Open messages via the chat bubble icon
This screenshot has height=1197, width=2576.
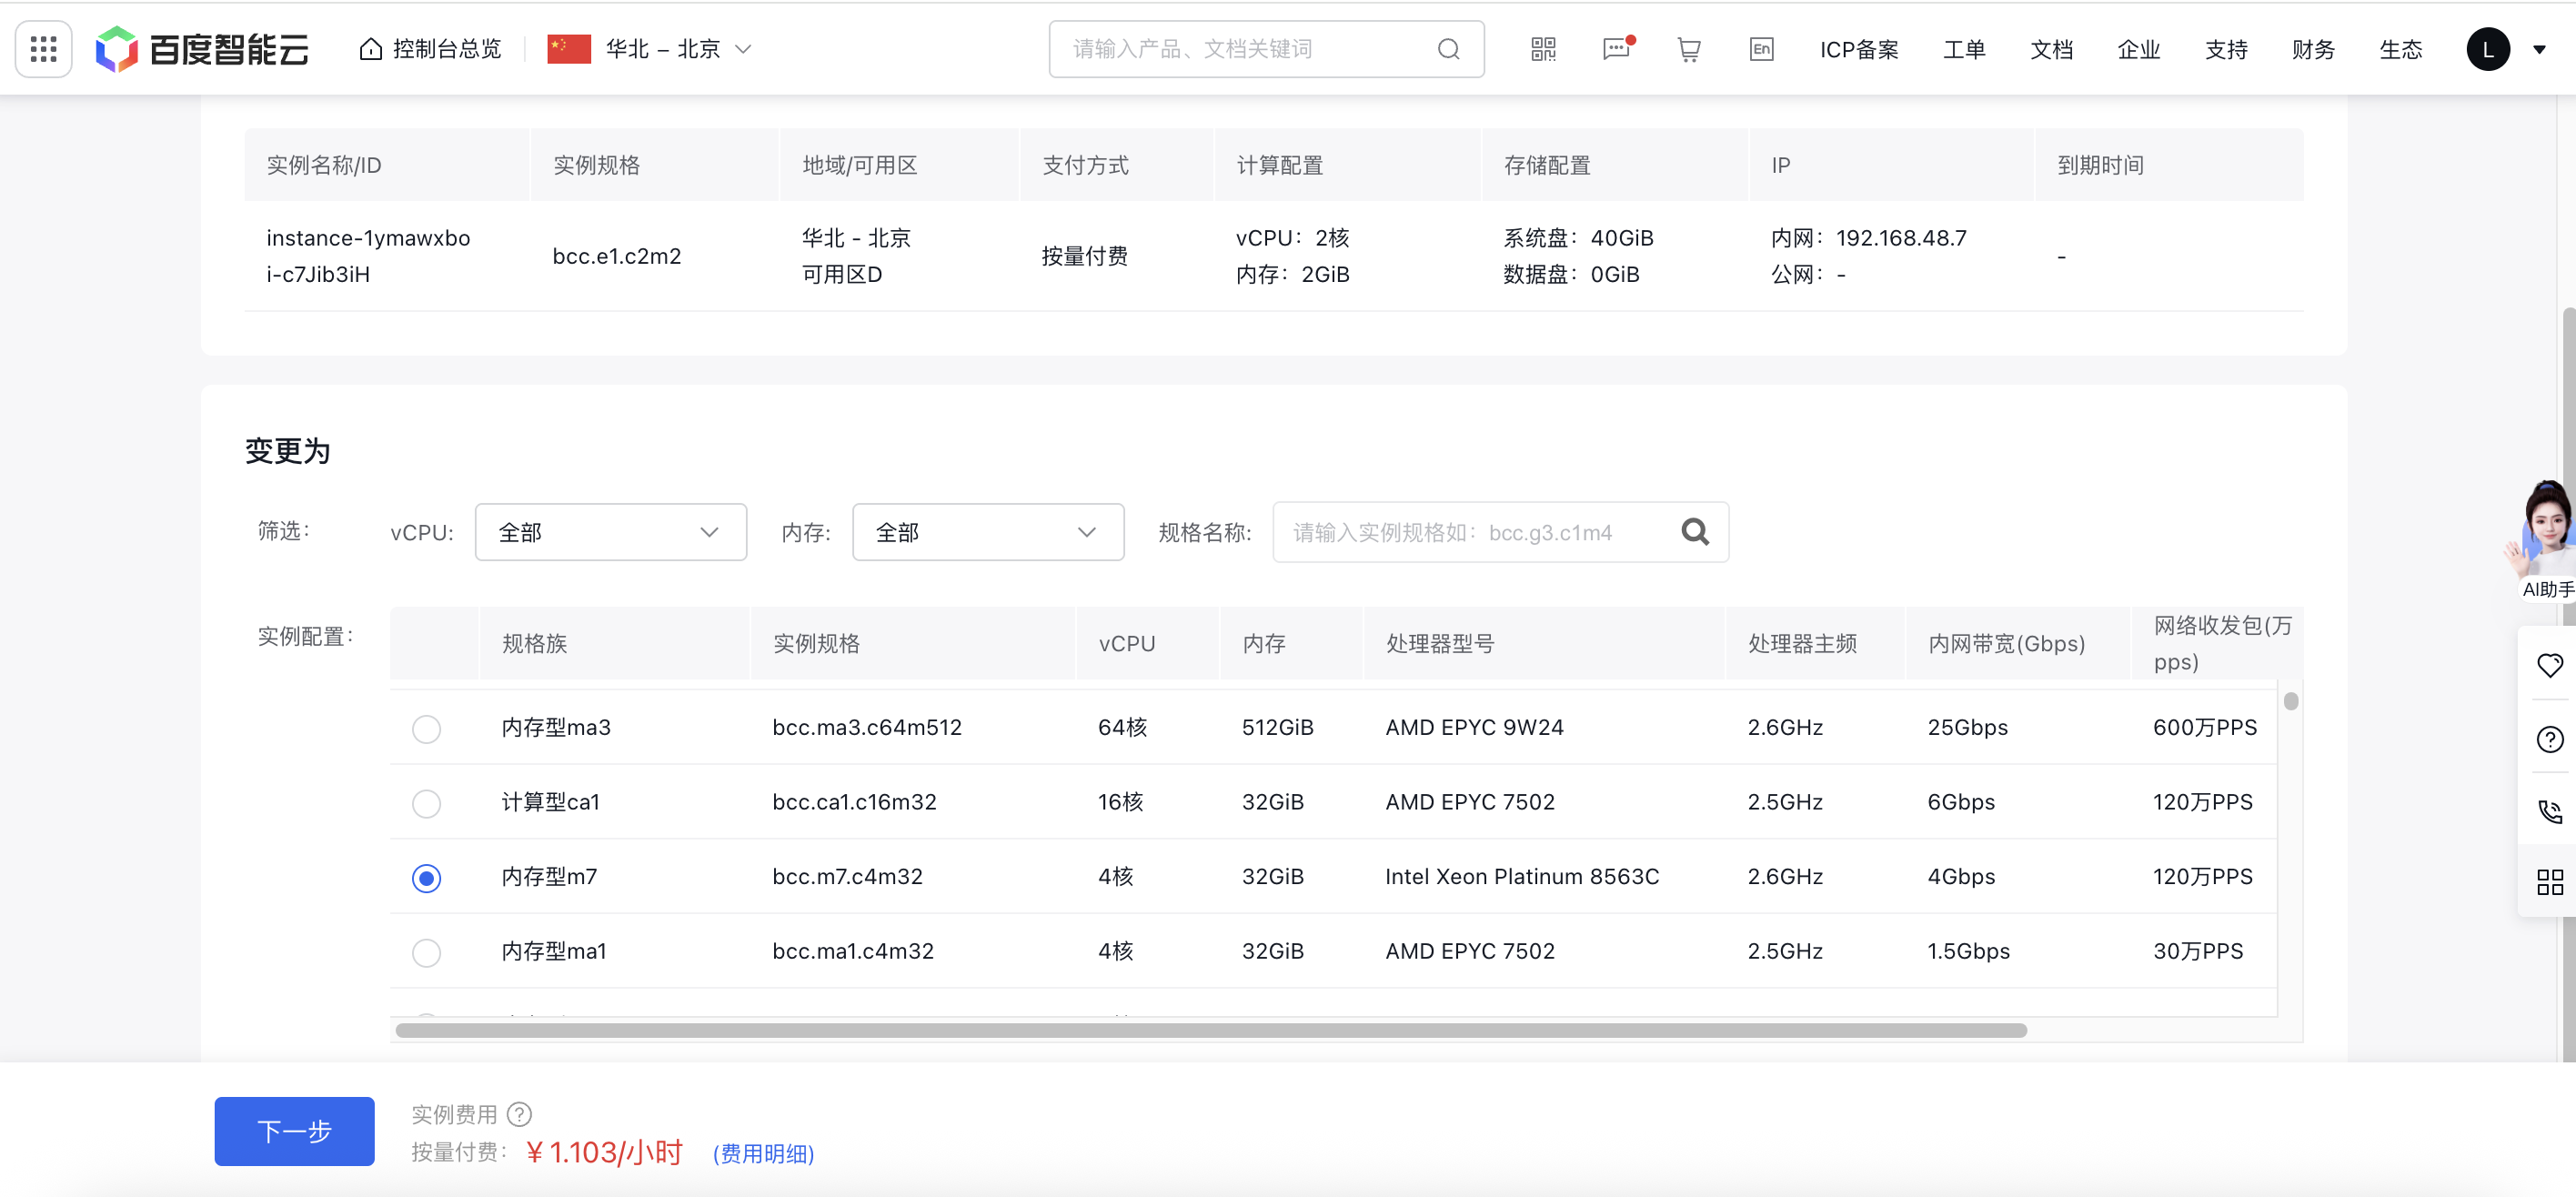point(1616,48)
